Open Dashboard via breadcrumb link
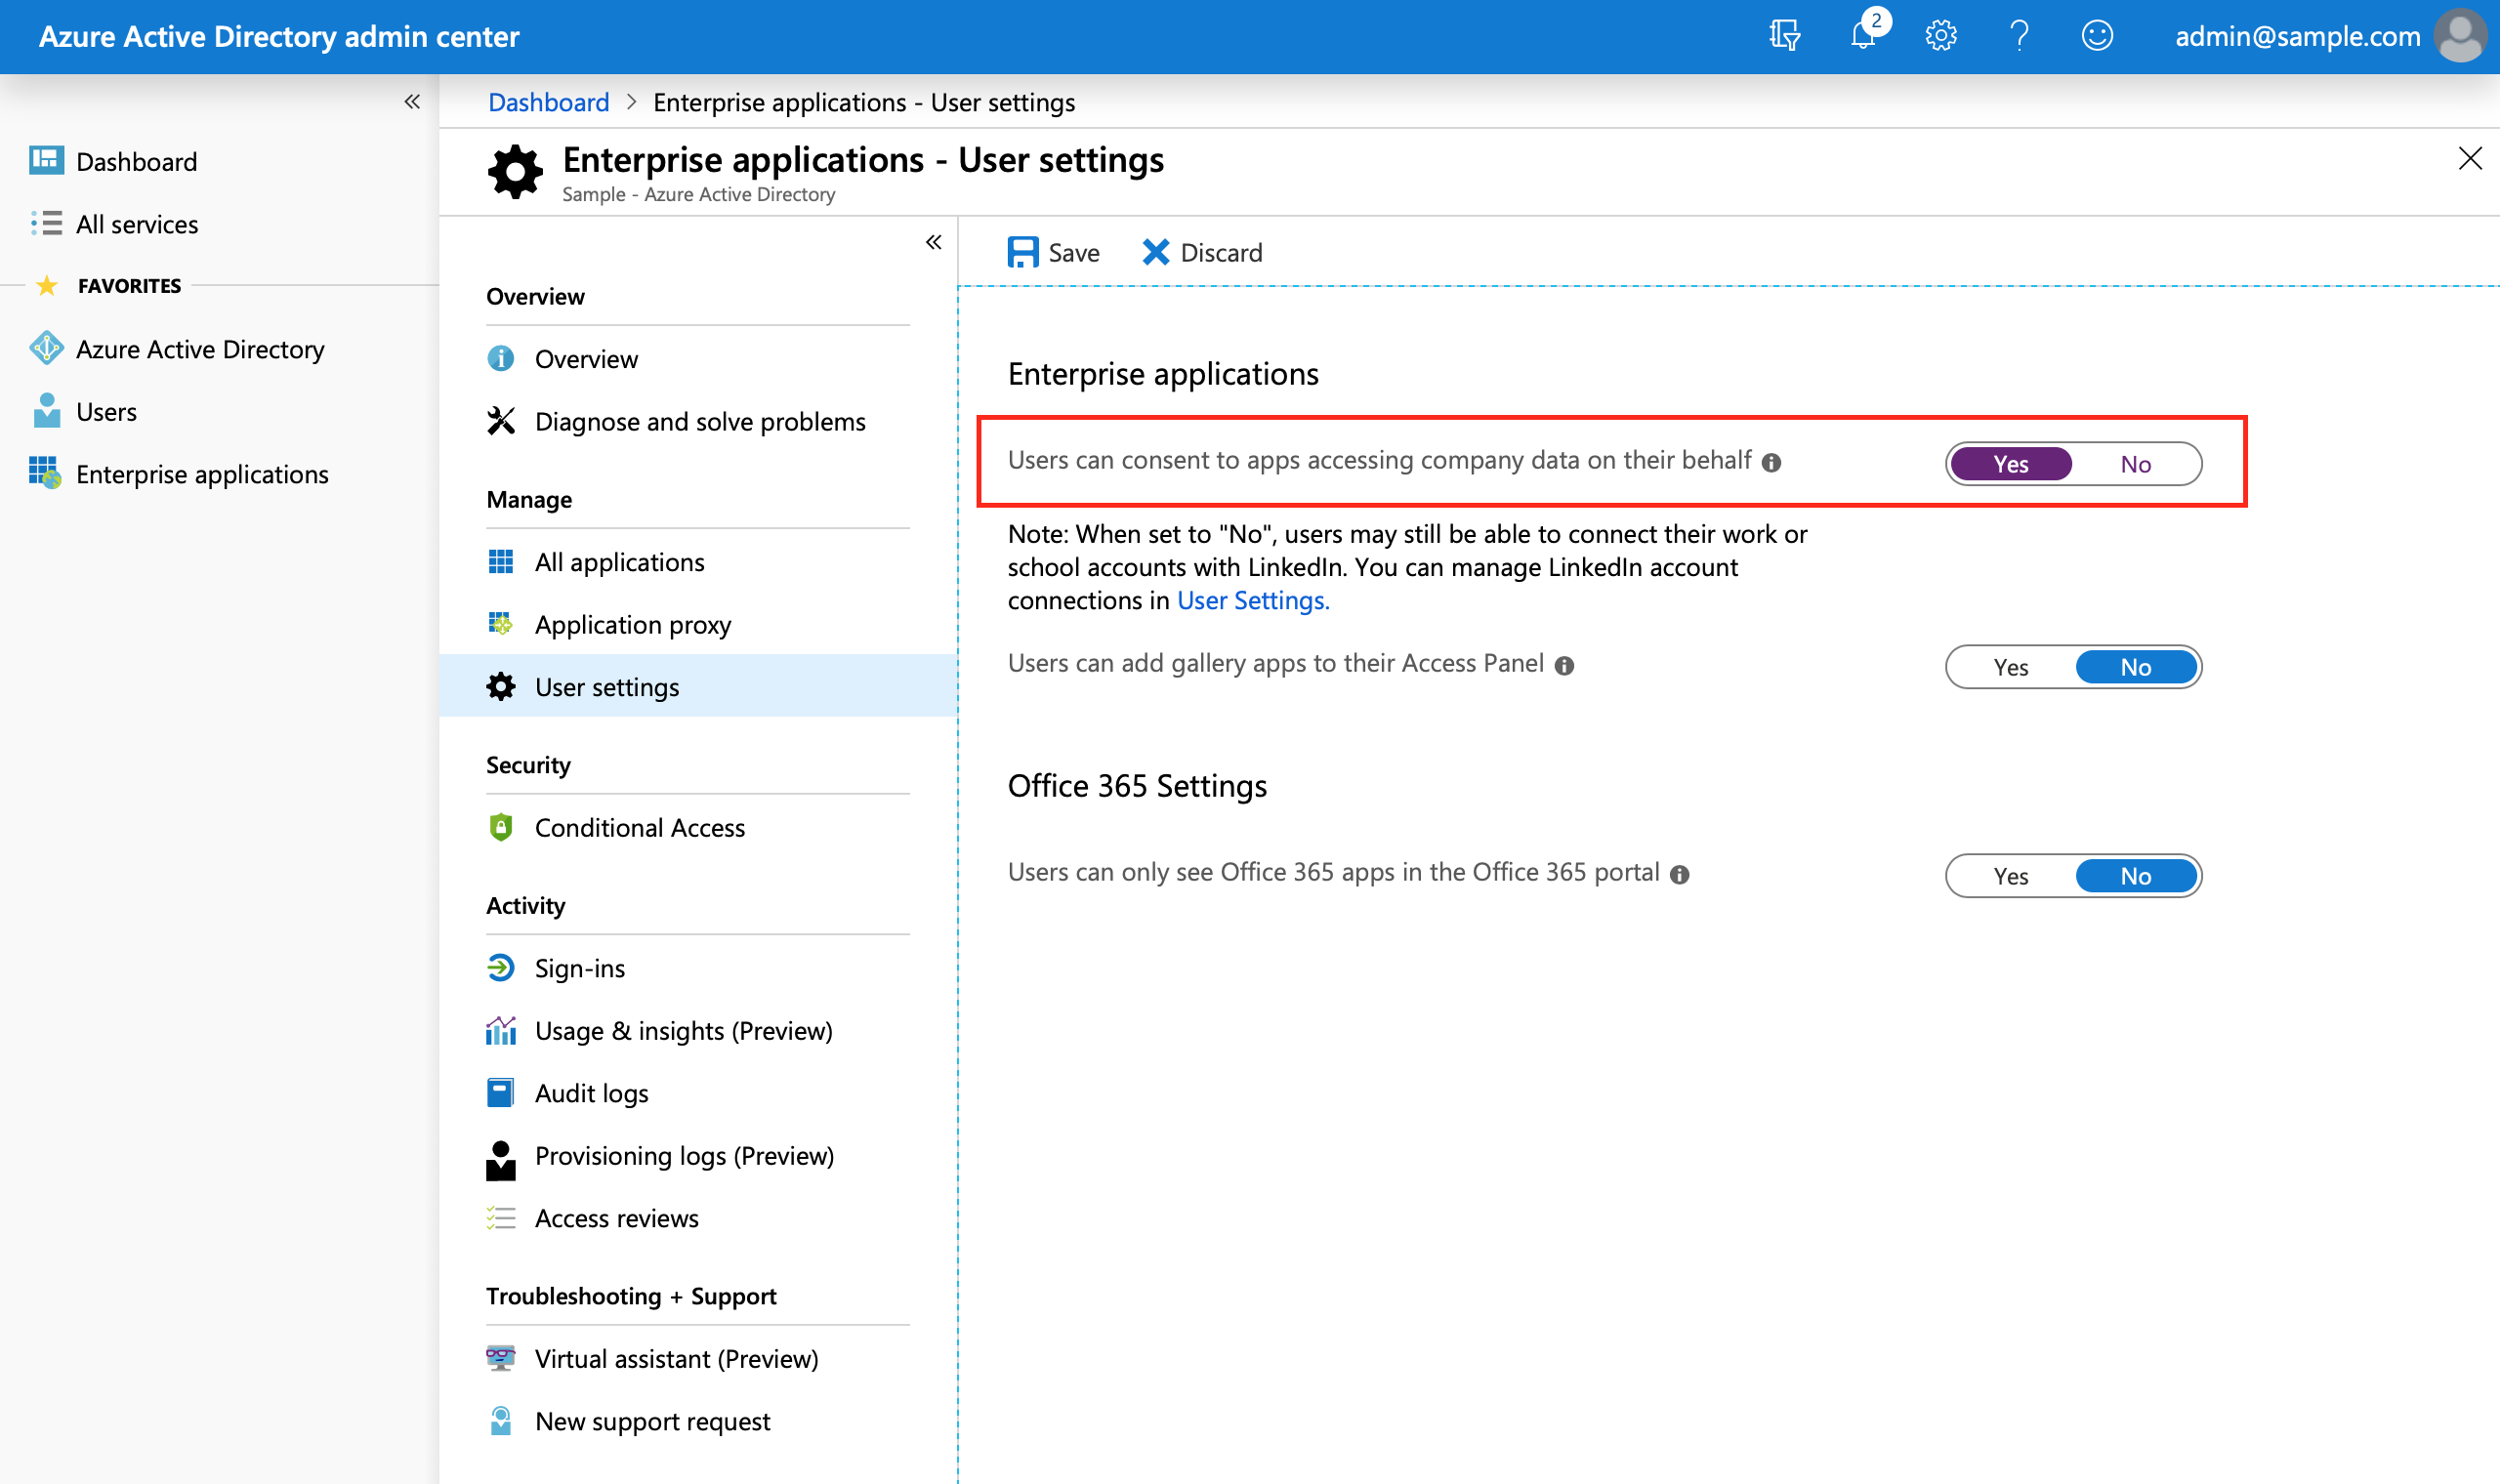Screen dimensions: 2500x1484 click(x=548, y=101)
